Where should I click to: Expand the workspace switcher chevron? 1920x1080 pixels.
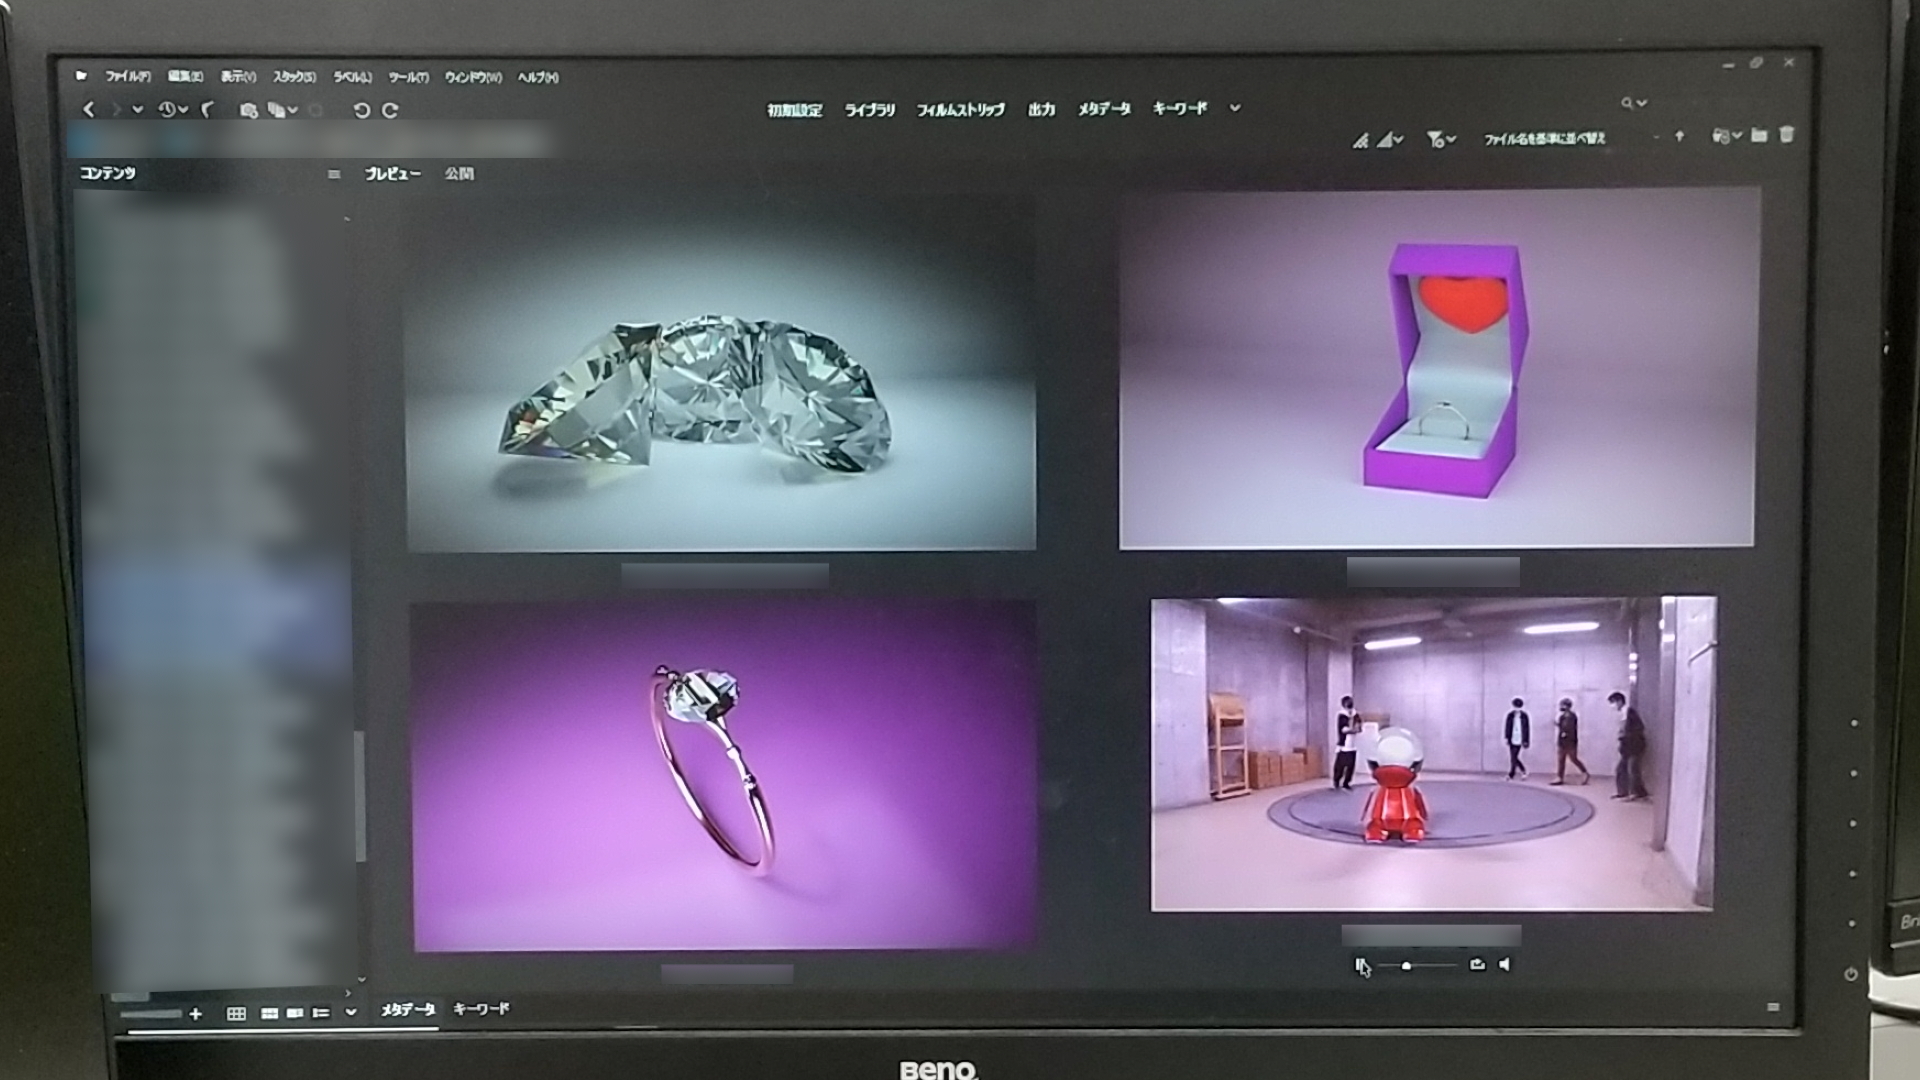[1235, 108]
